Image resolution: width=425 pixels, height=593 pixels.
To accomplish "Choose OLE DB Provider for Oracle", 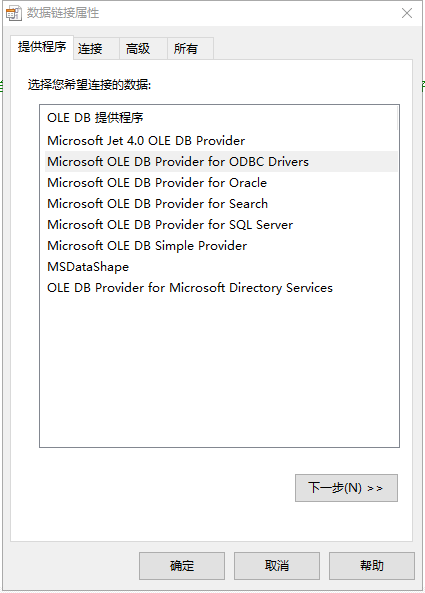I will (x=221, y=183).
